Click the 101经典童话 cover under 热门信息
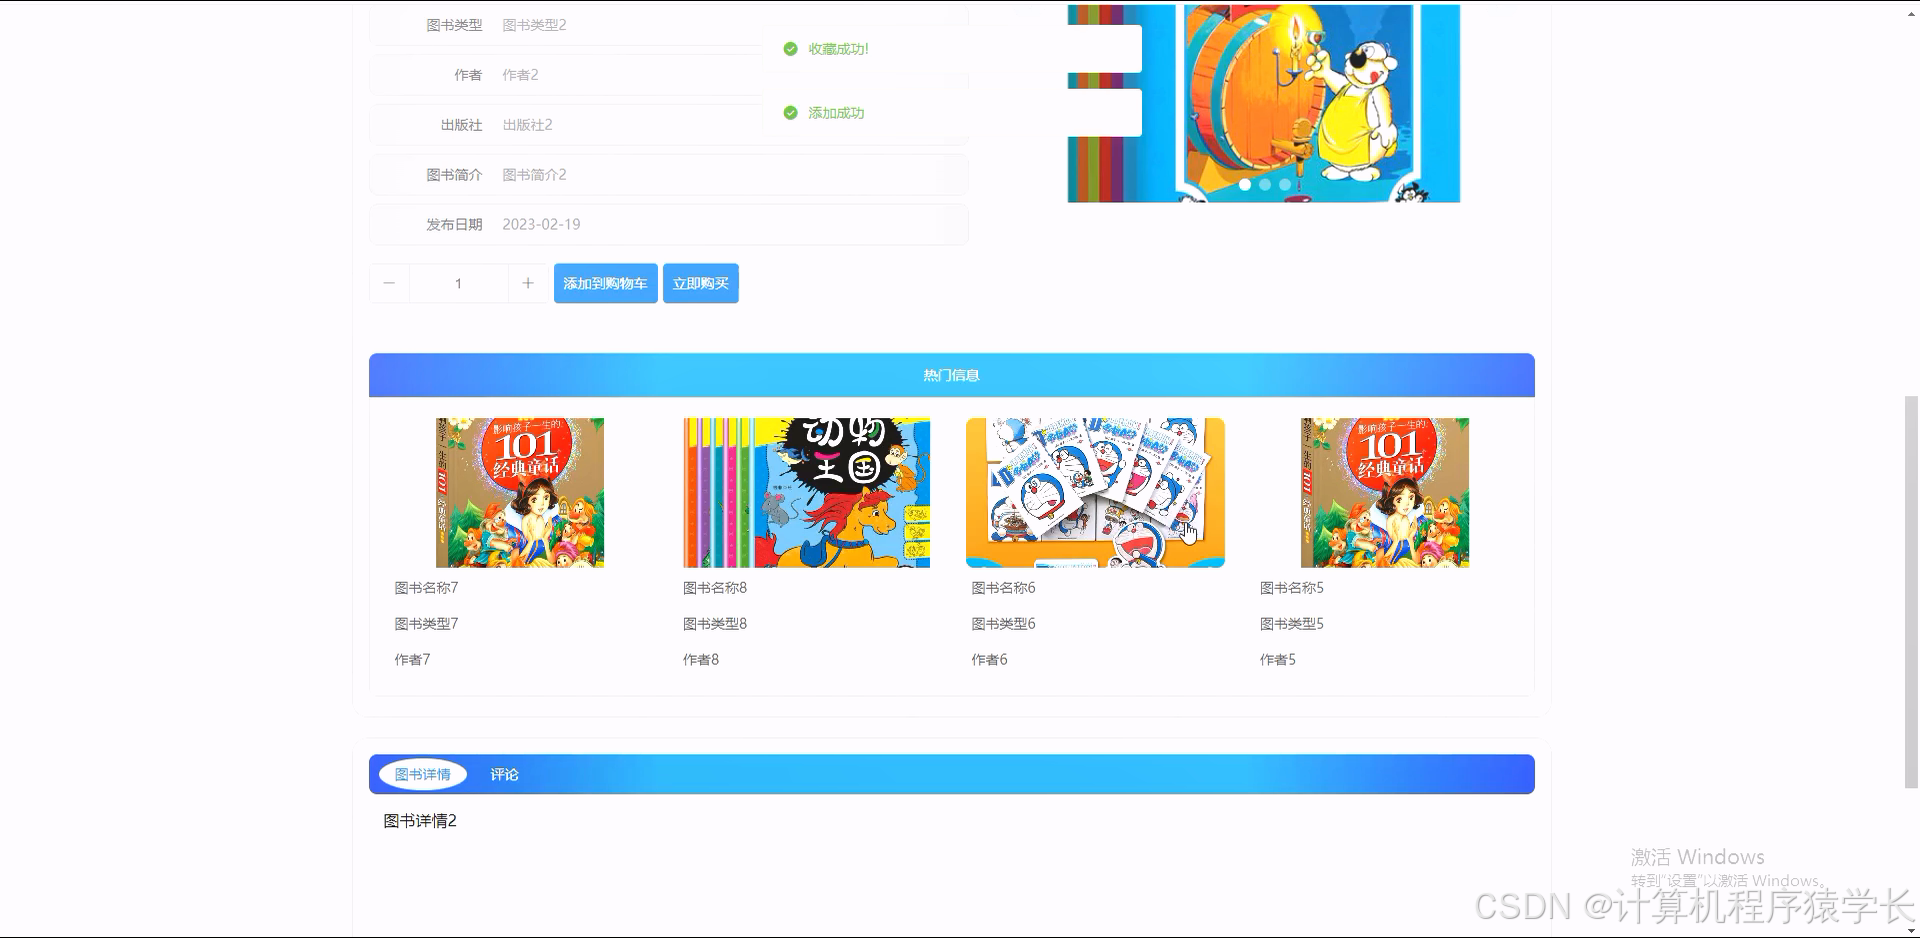Image resolution: width=1920 pixels, height=938 pixels. pos(519,492)
